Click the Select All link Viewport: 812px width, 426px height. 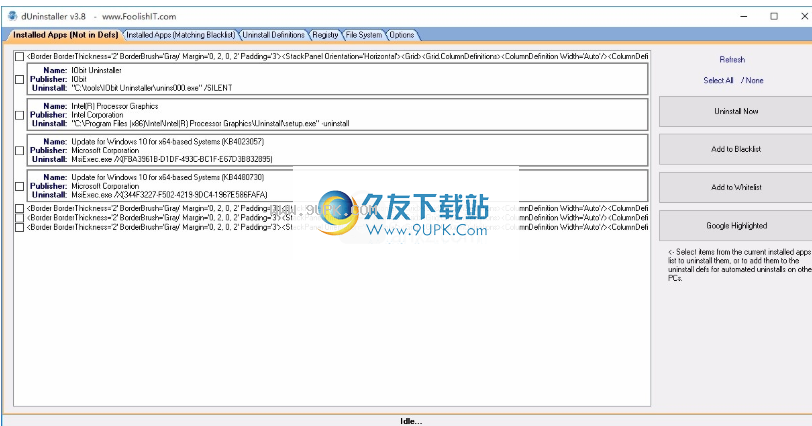click(x=718, y=80)
